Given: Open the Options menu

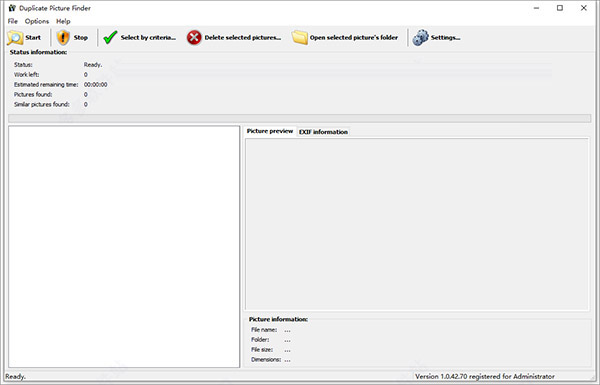Looking at the screenshot, I should click(37, 21).
